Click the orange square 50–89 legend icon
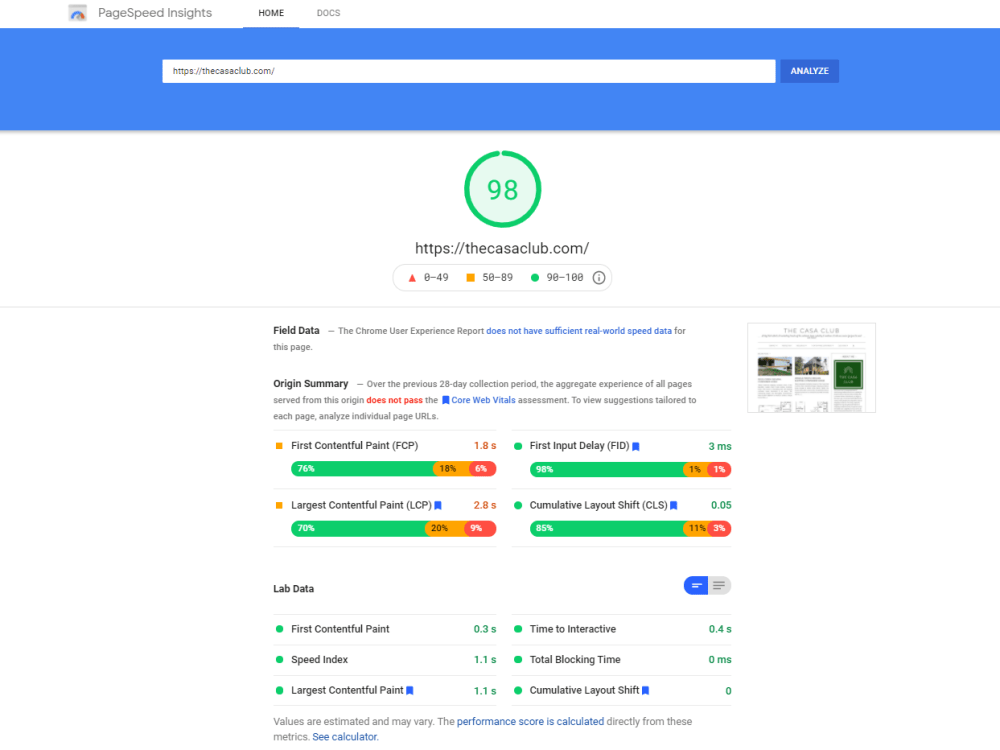Screen dimensions: 1000x750 click(471, 277)
